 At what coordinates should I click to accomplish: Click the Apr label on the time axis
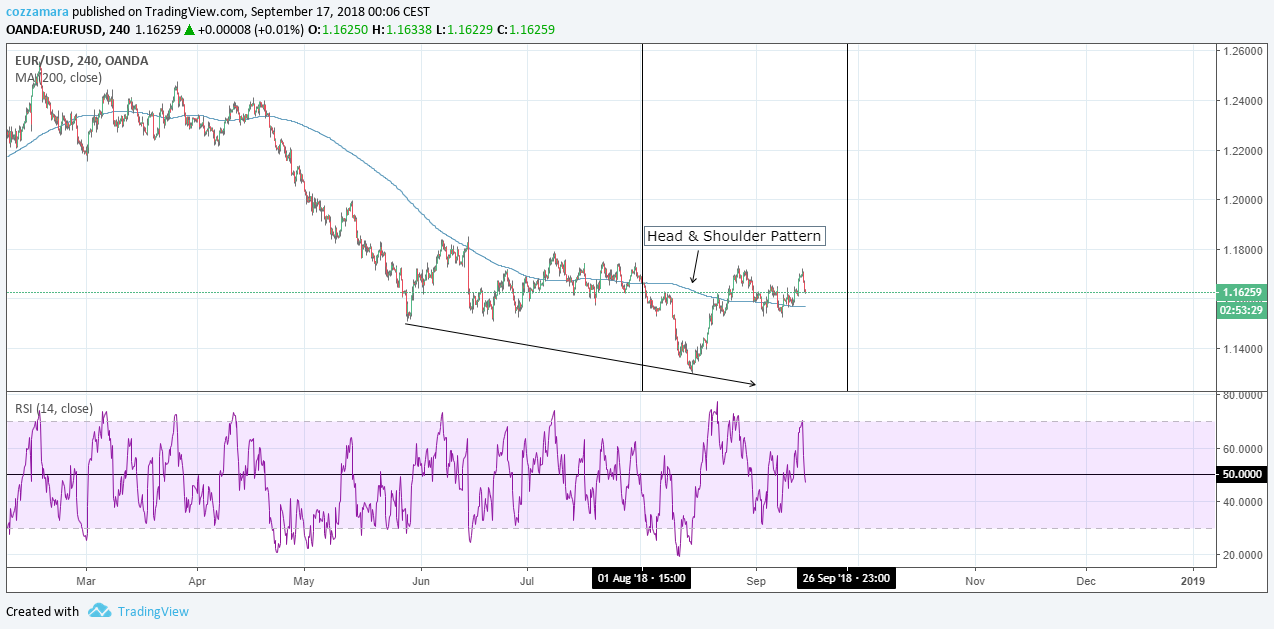click(197, 579)
